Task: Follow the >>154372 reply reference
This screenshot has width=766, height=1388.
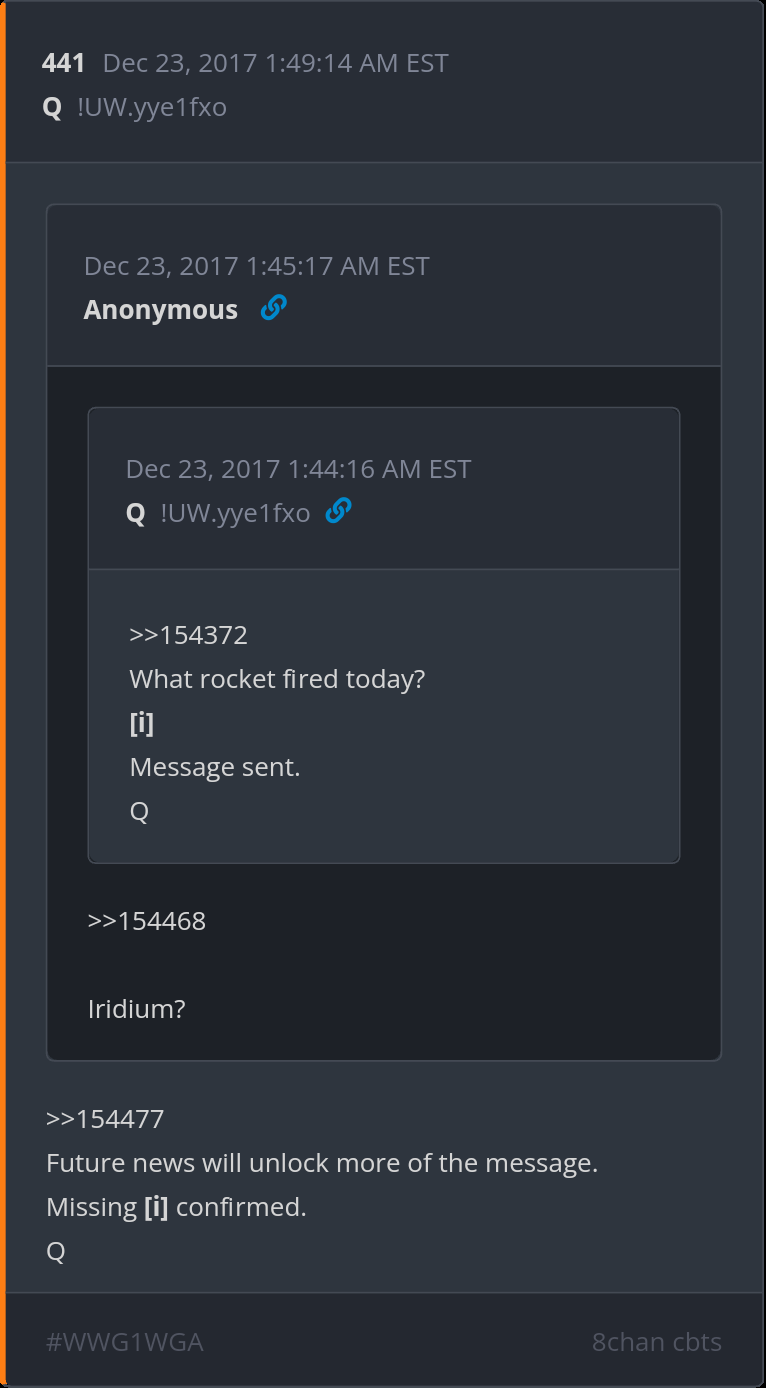Action: [x=188, y=635]
